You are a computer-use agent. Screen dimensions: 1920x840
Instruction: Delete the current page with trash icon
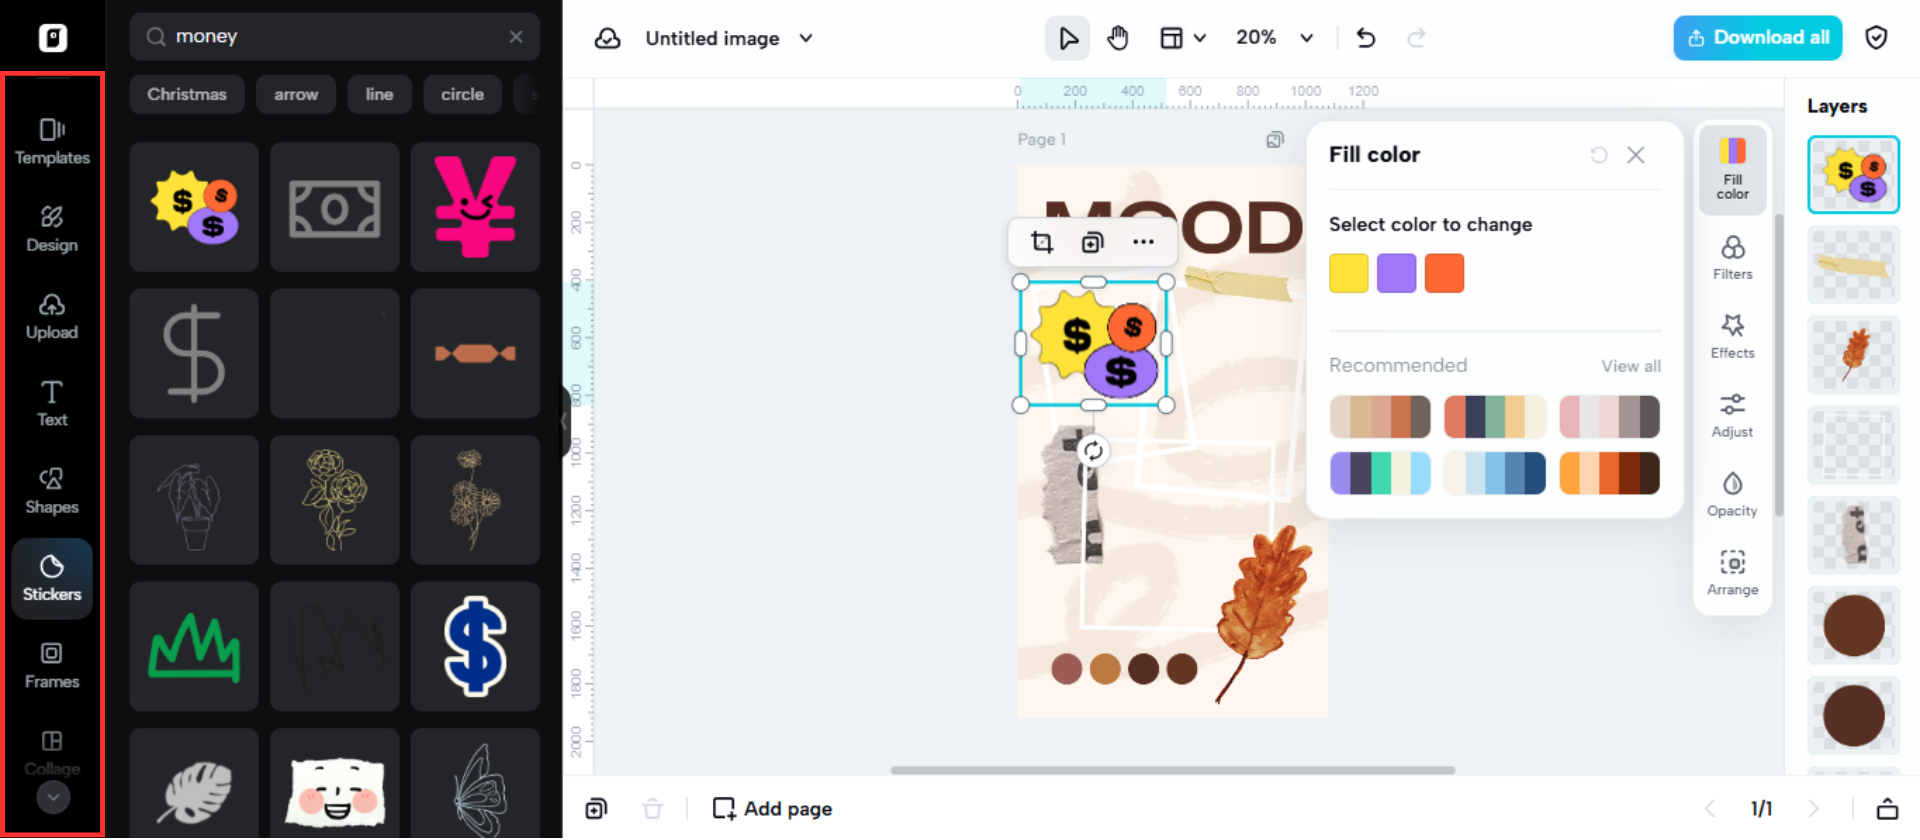pyautogui.click(x=652, y=809)
